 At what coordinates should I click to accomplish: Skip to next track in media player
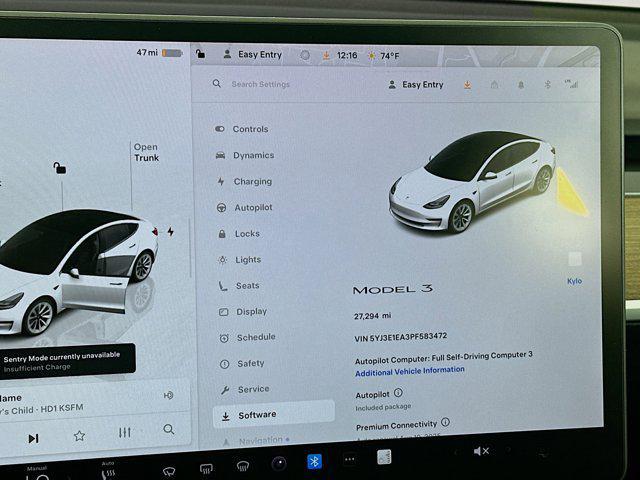33,438
